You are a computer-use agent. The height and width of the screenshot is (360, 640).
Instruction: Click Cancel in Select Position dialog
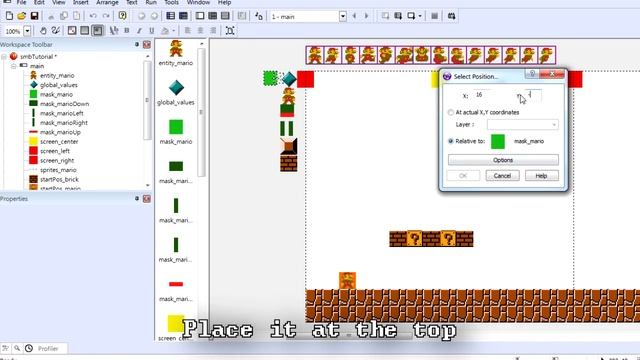[x=502, y=176]
